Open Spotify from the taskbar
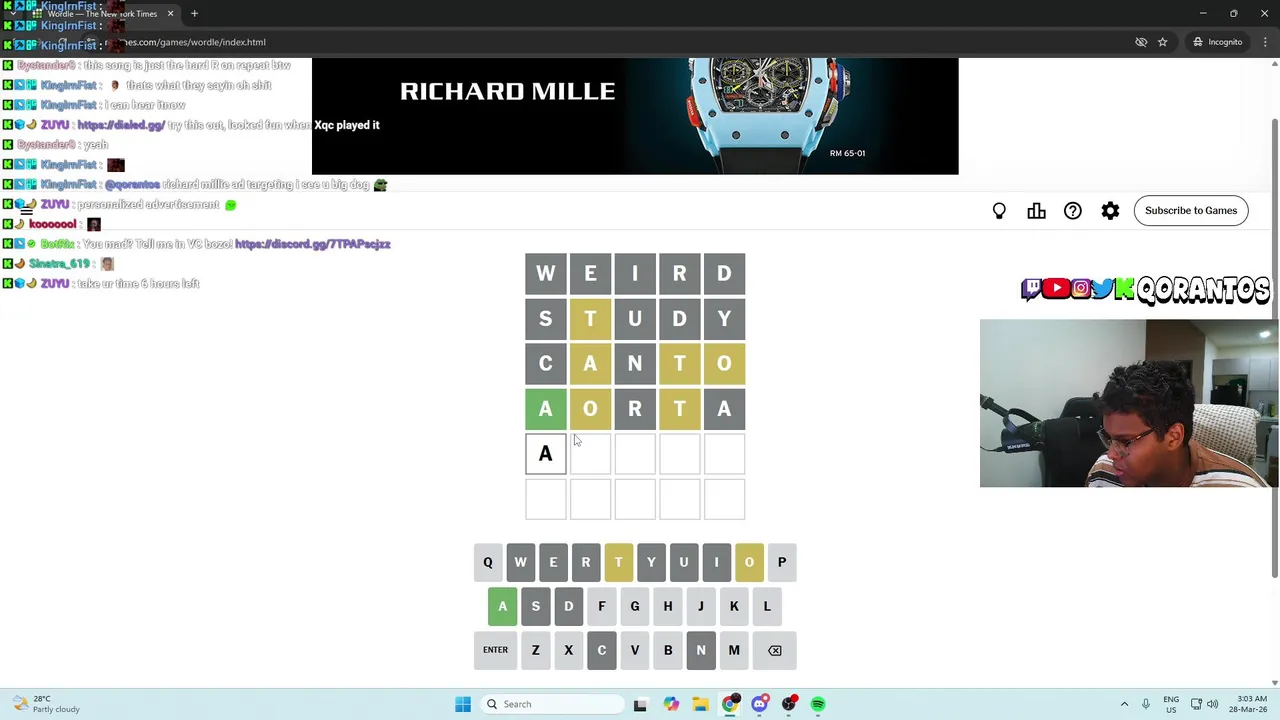 pos(818,704)
